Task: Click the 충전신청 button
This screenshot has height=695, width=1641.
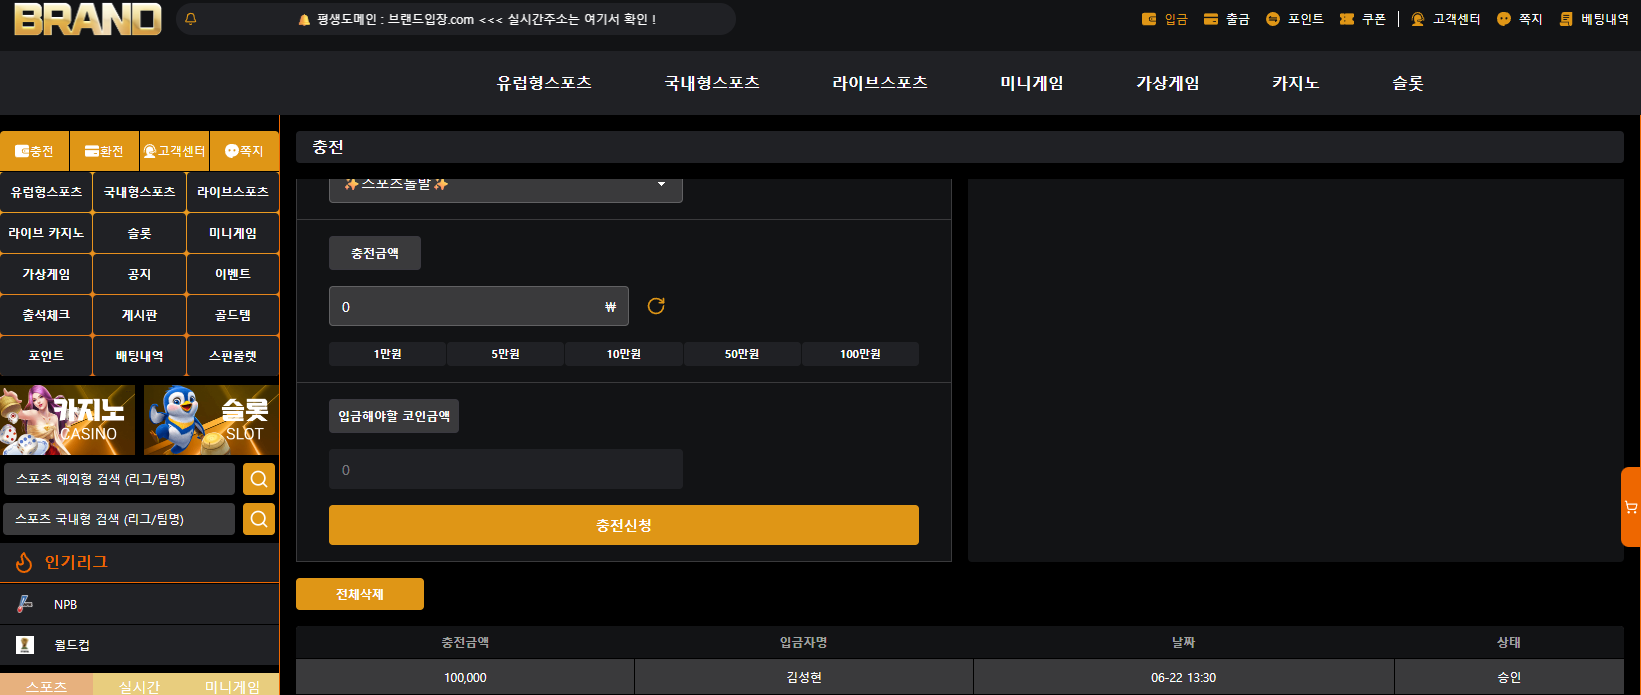Action: (x=624, y=525)
